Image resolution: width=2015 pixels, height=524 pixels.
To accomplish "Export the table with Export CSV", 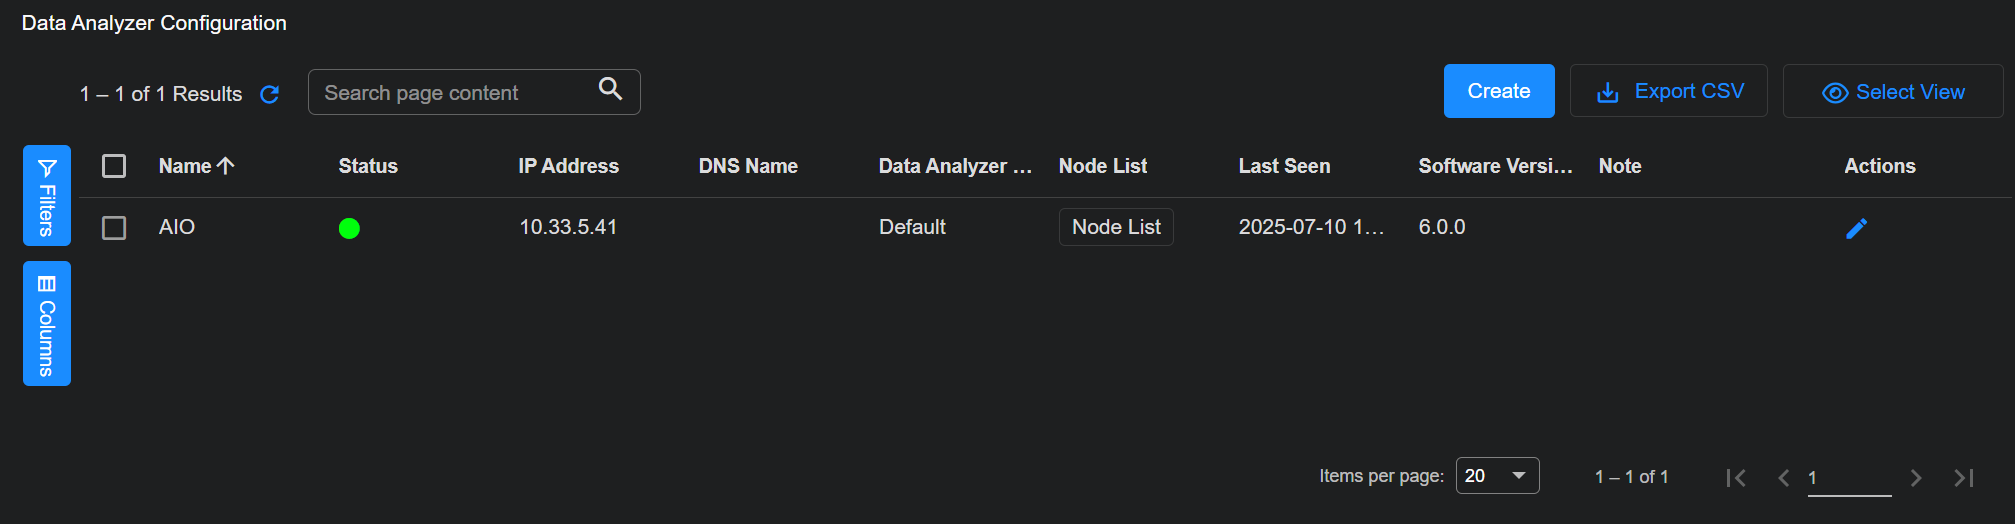I will click(x=1668, y=92).
